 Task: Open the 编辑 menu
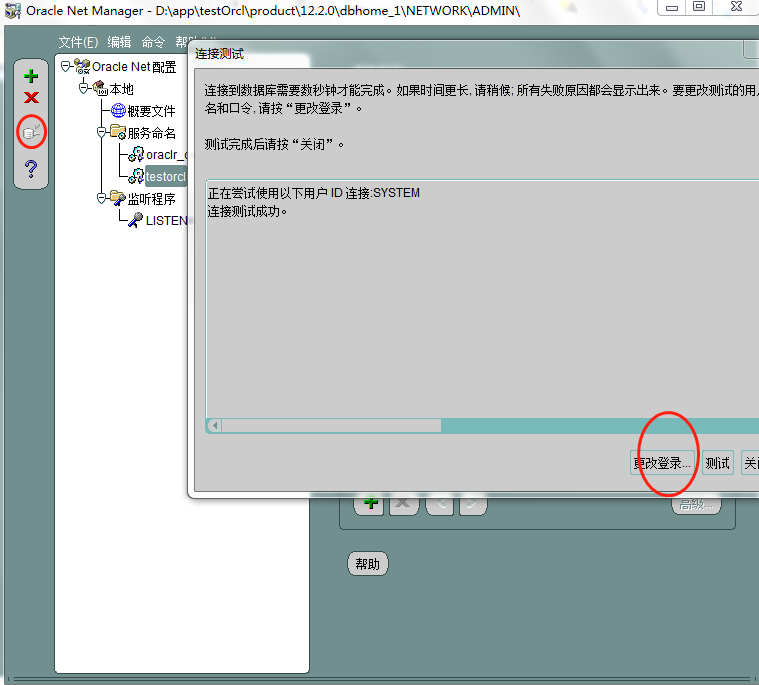click(x=119, y=42)
